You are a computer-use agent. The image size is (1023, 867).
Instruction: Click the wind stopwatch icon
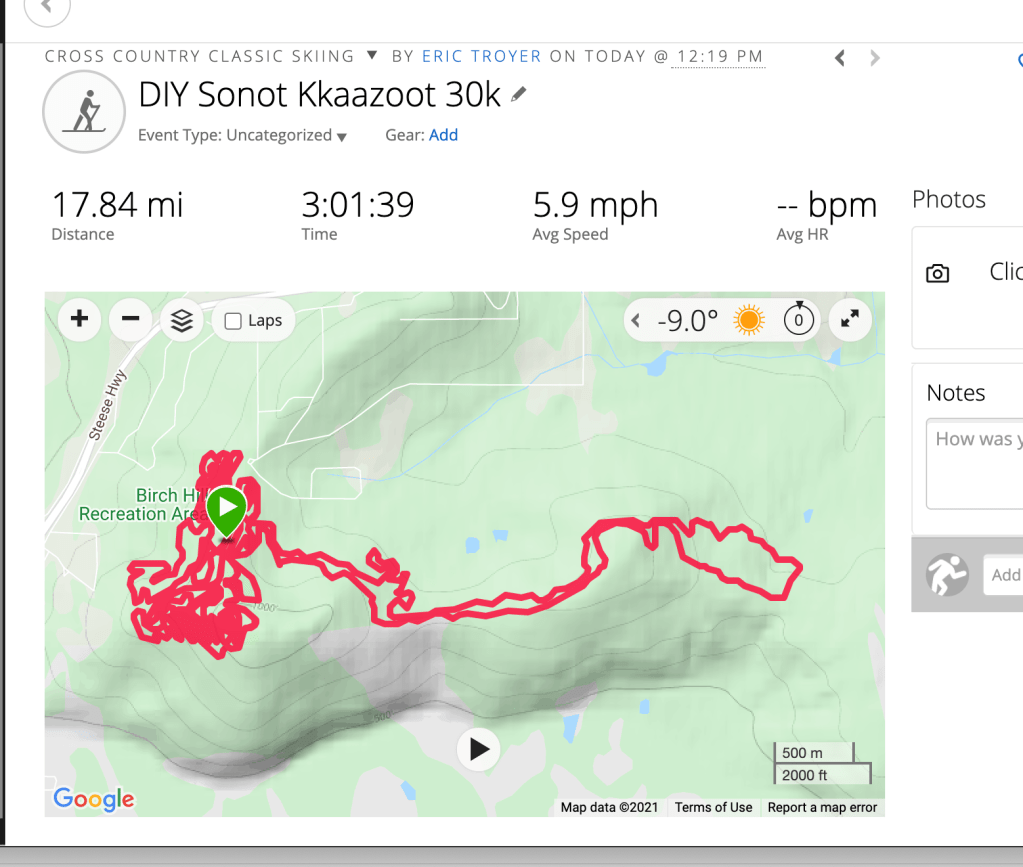click(798, 320)
